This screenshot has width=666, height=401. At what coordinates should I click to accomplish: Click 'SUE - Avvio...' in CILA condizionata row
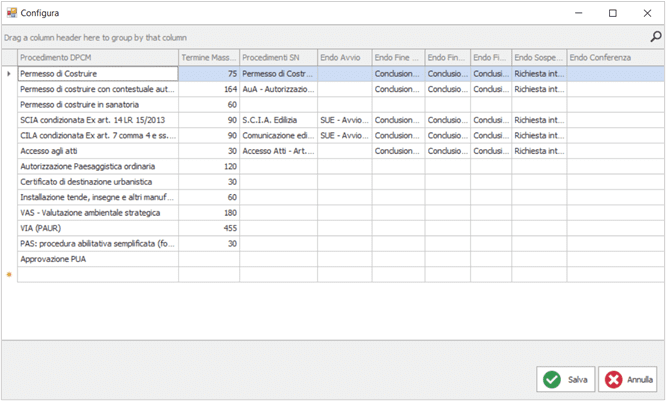point(345,136)
